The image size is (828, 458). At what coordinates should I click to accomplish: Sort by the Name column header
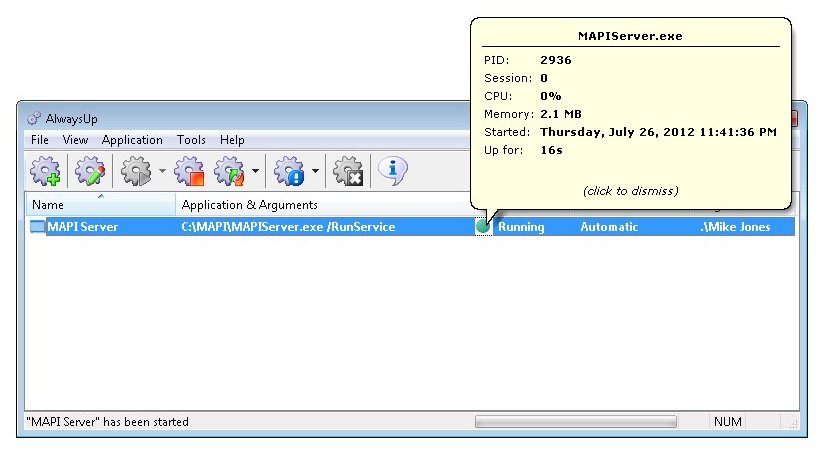(x=100, y=204)
